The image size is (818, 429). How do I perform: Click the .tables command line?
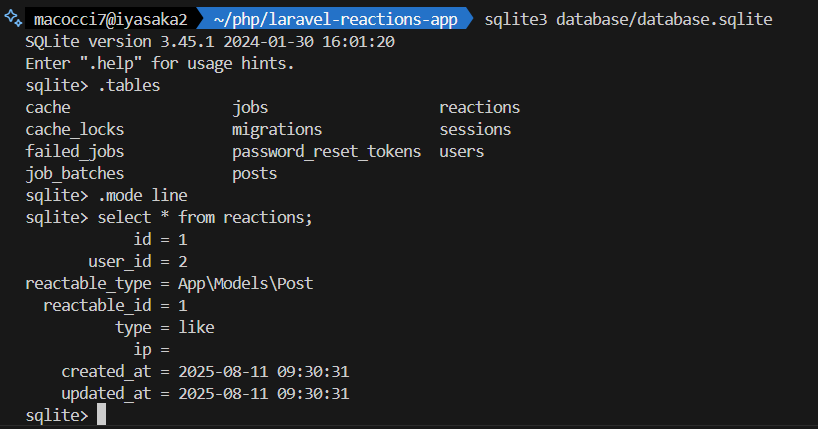click(129, 85)
